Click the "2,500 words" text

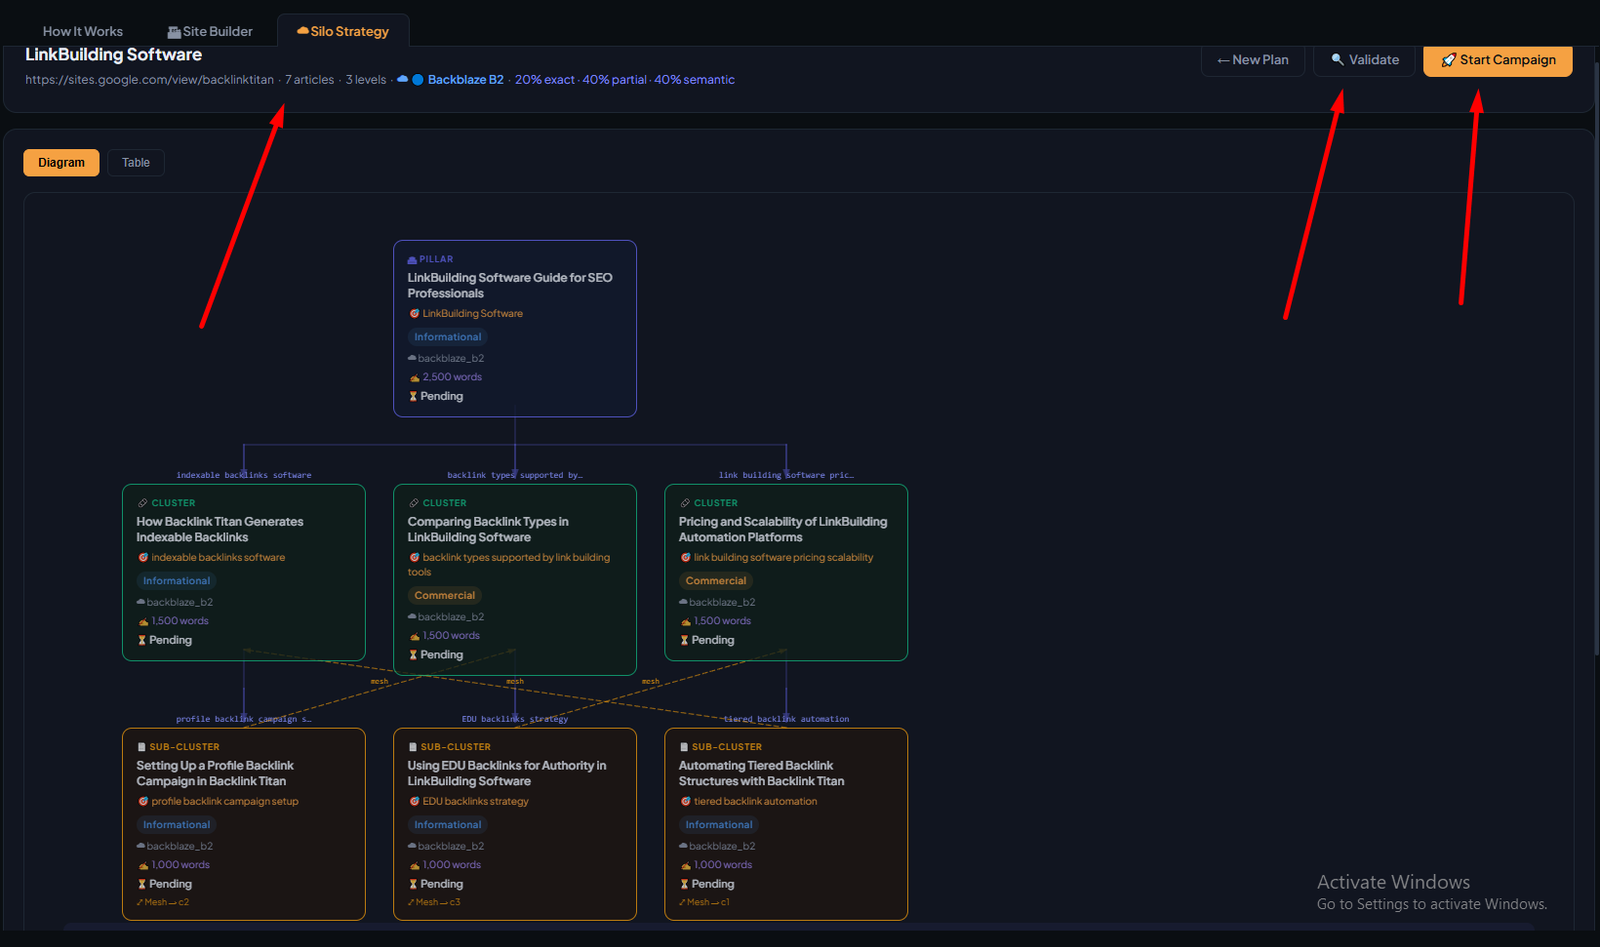[452, 378]
